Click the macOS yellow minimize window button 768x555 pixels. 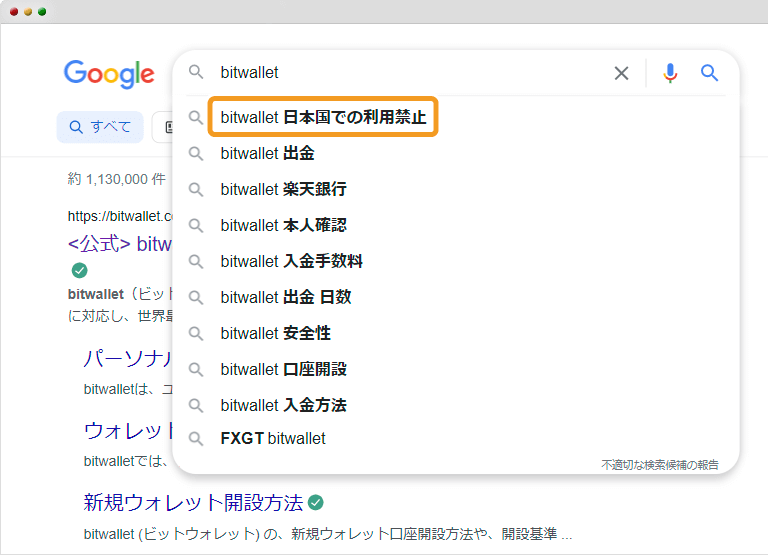[28, 12]
